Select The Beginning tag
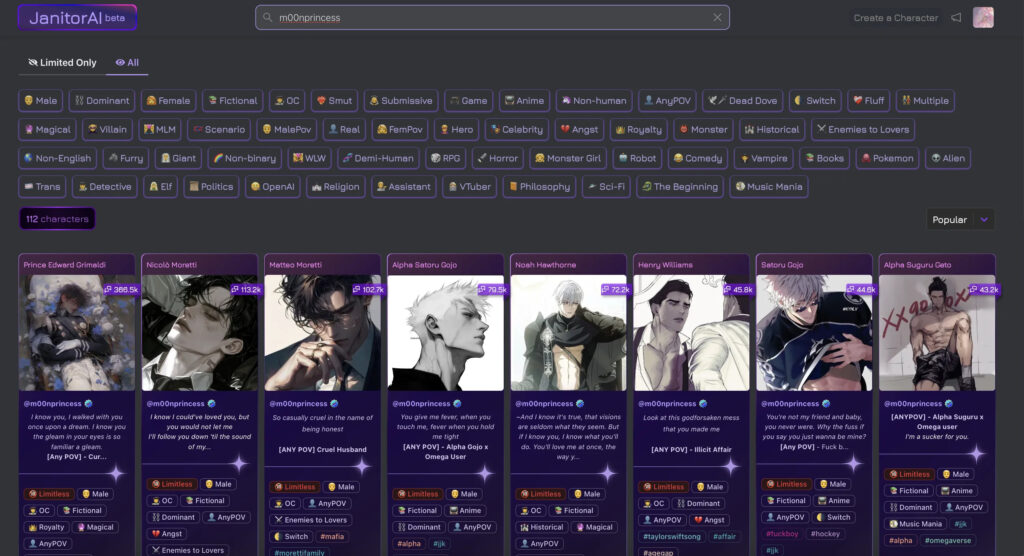 (679, 187)
